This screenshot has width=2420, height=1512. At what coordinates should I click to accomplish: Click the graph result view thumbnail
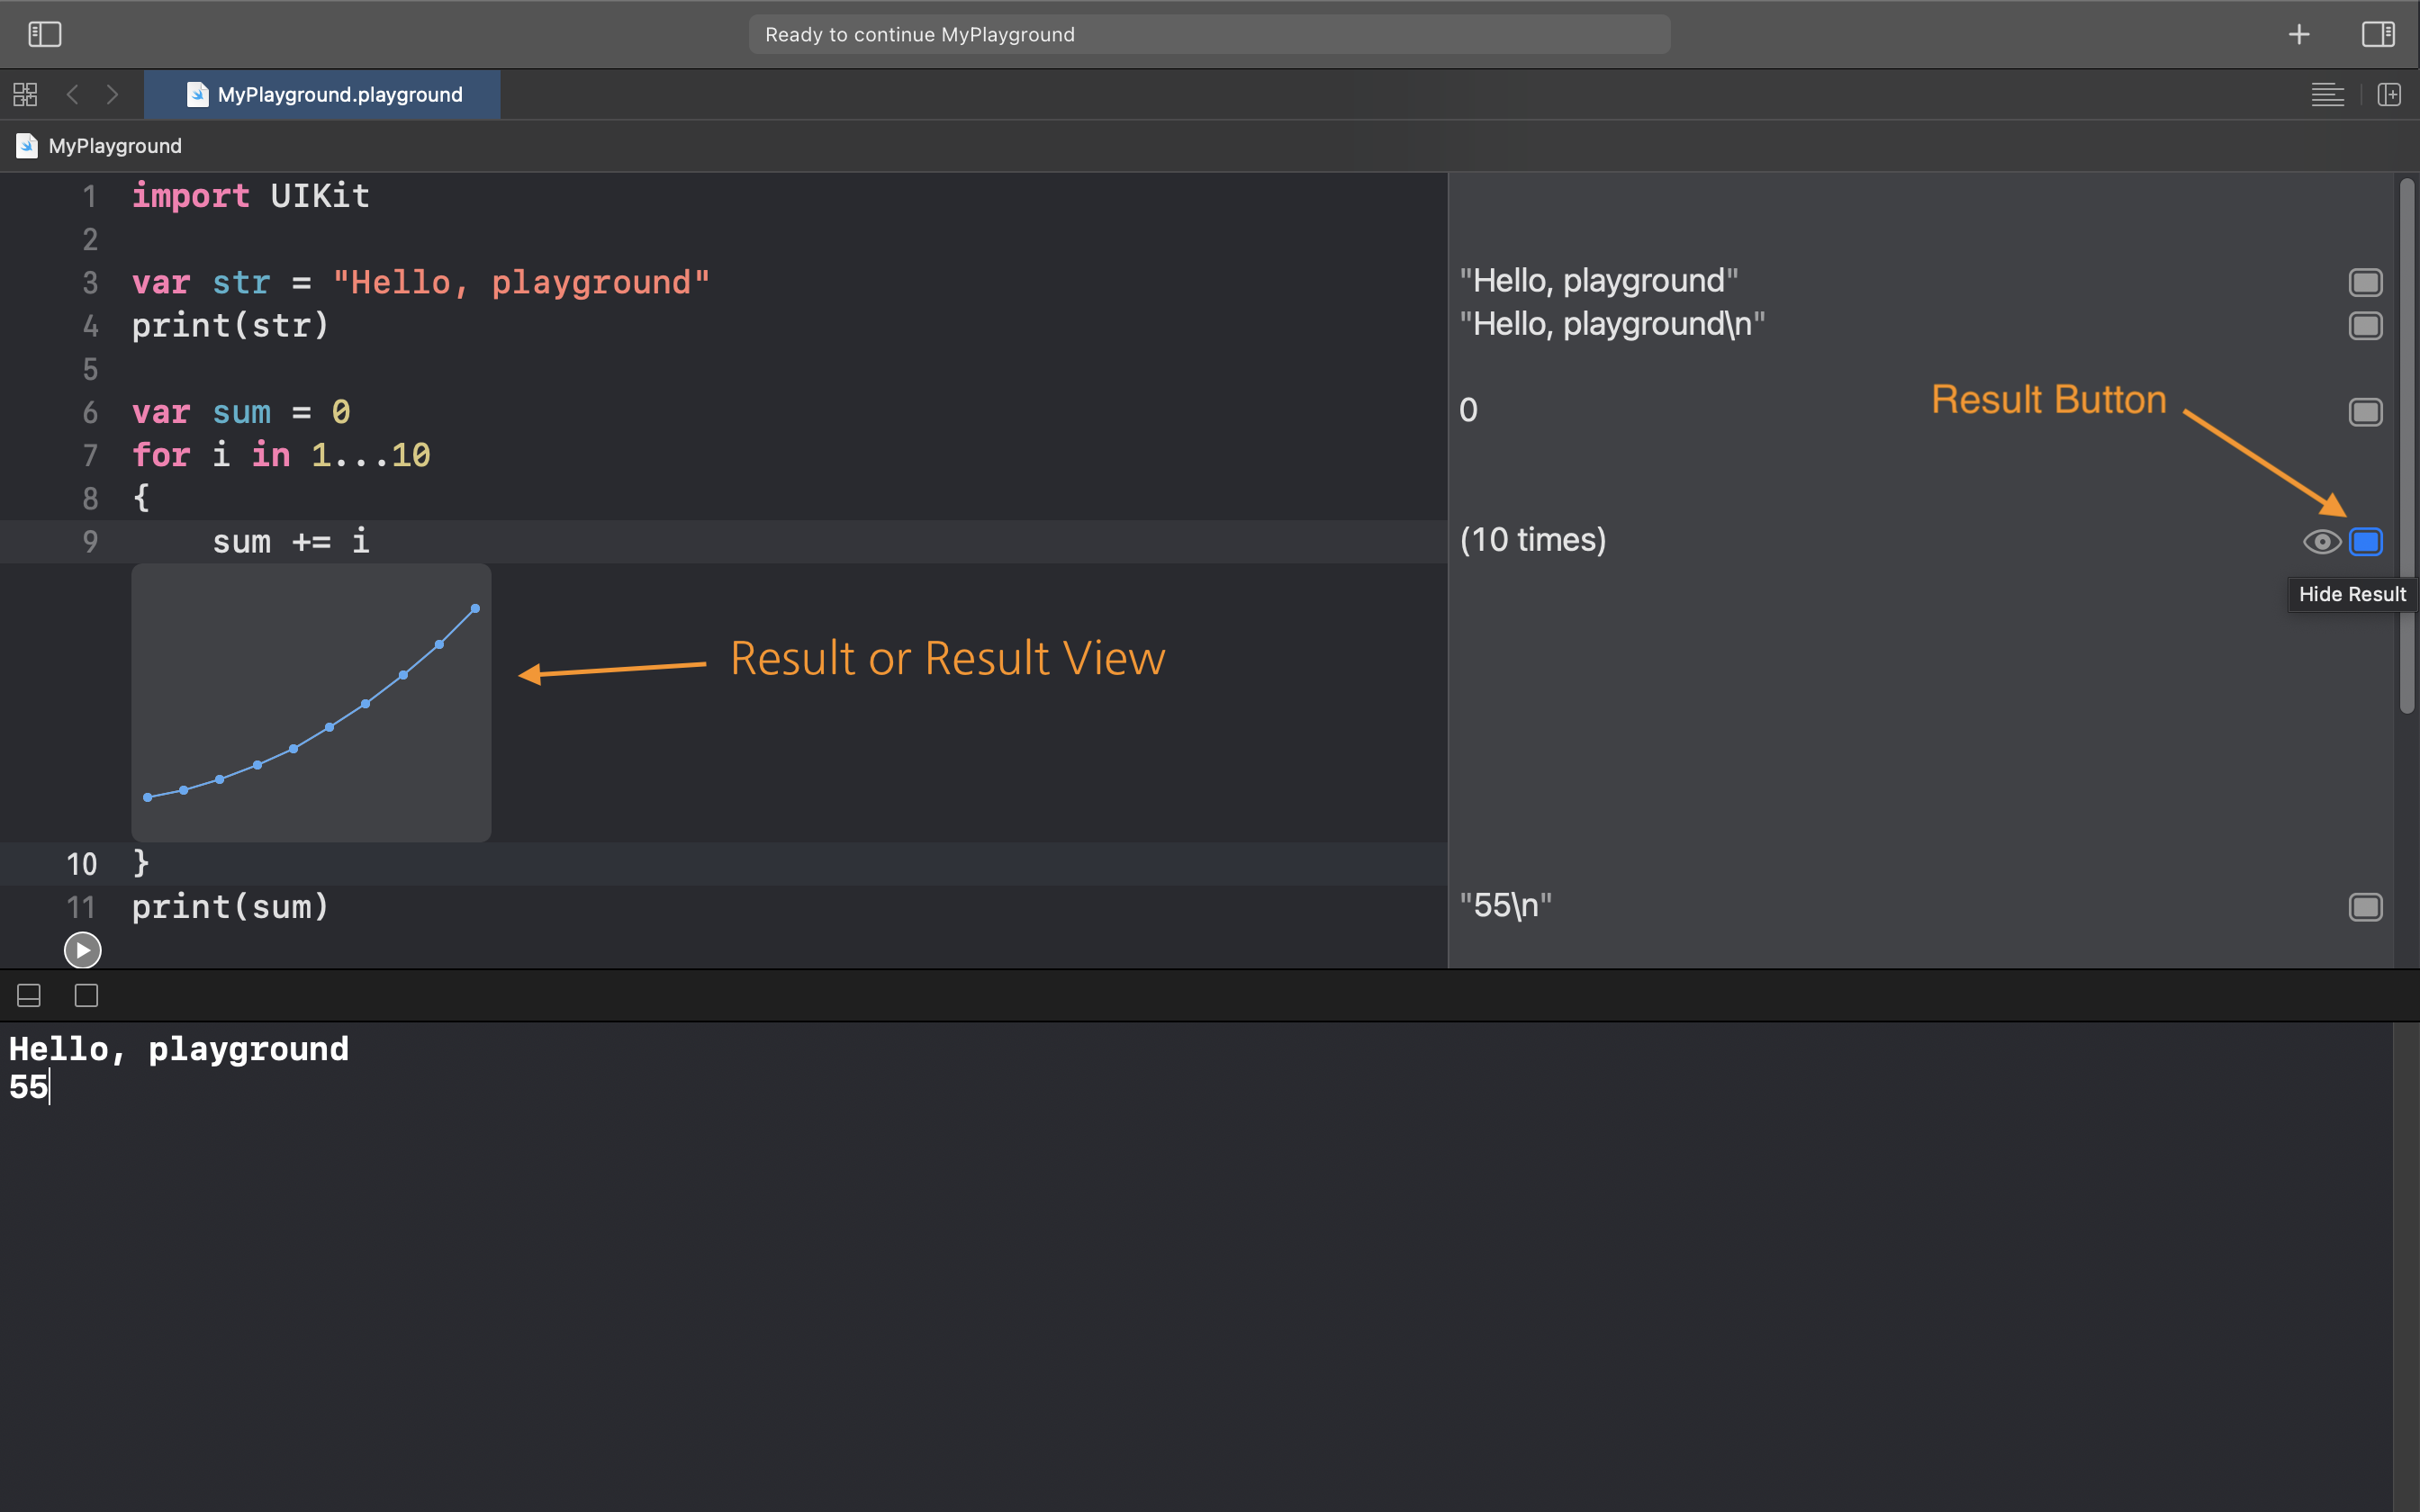[311, 702]
